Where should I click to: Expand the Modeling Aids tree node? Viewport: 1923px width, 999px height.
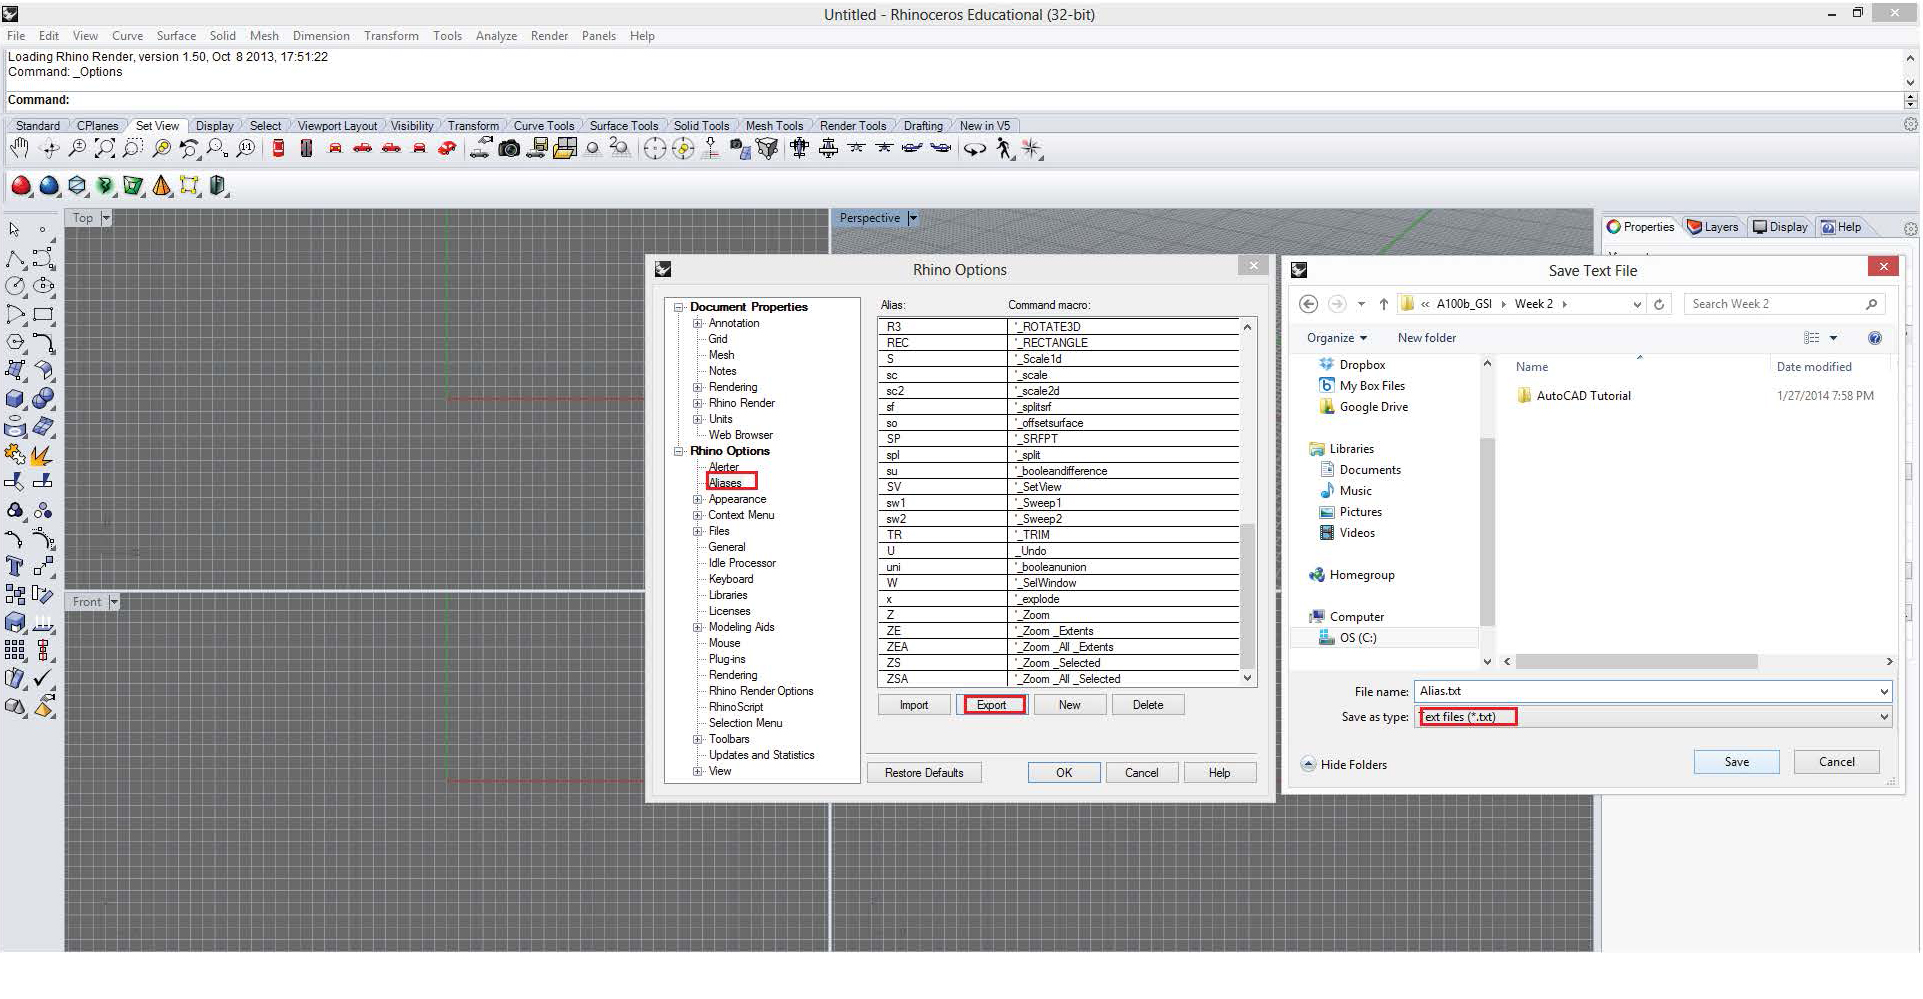click(697, 627)
